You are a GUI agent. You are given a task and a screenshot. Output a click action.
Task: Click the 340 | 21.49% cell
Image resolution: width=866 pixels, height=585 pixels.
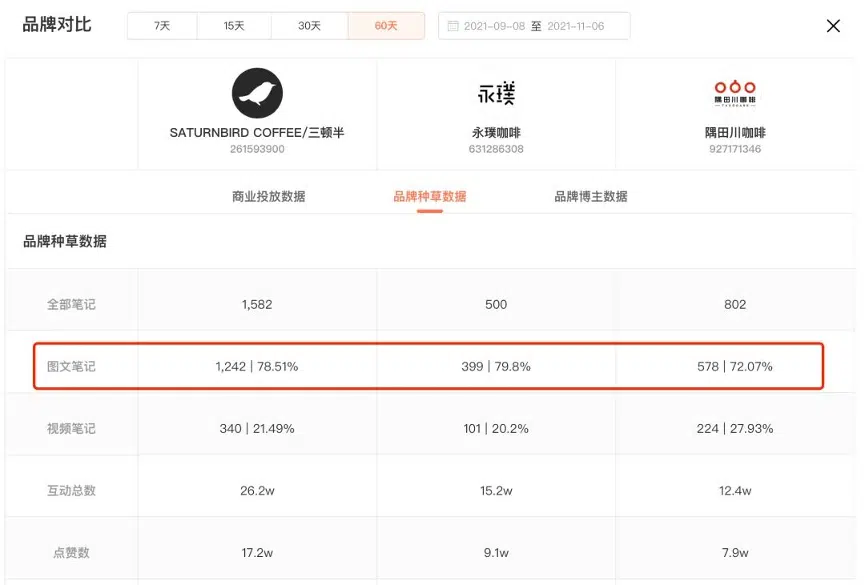click(257, 429)
